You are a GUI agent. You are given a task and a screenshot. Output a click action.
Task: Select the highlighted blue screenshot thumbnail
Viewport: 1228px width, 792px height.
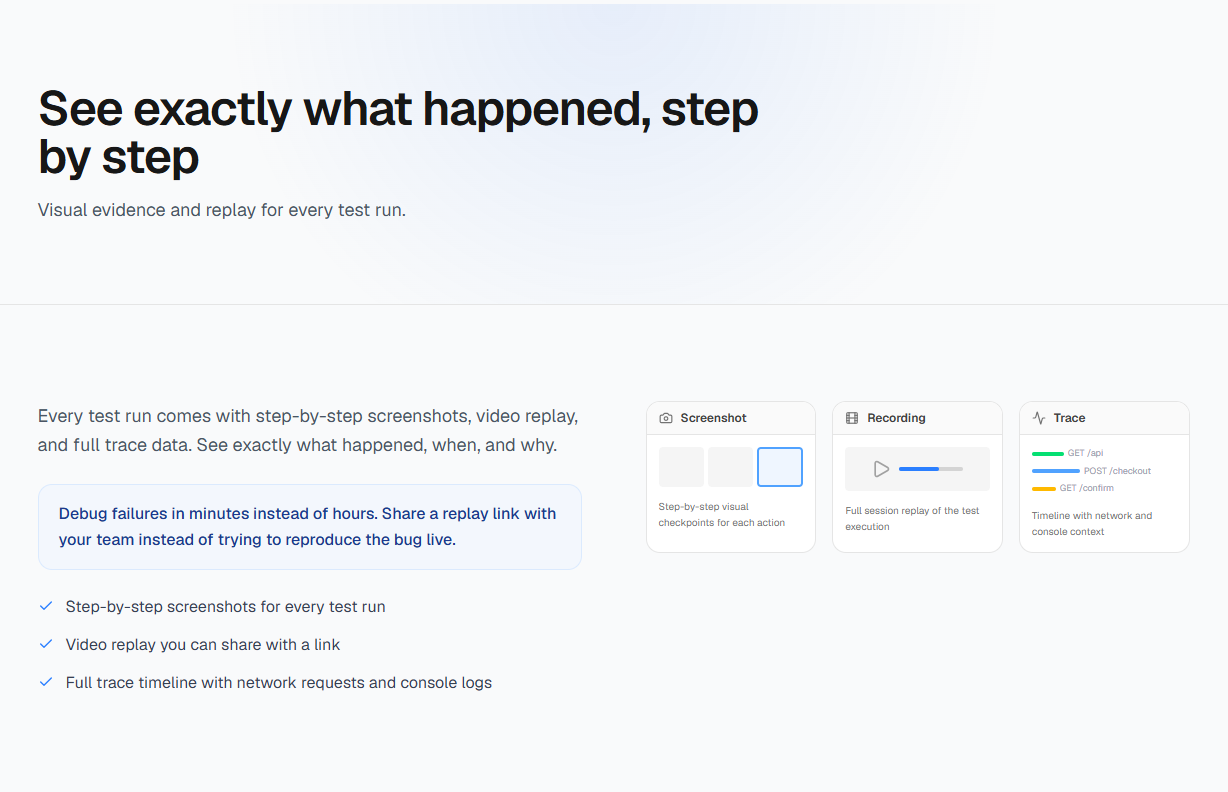780,467
